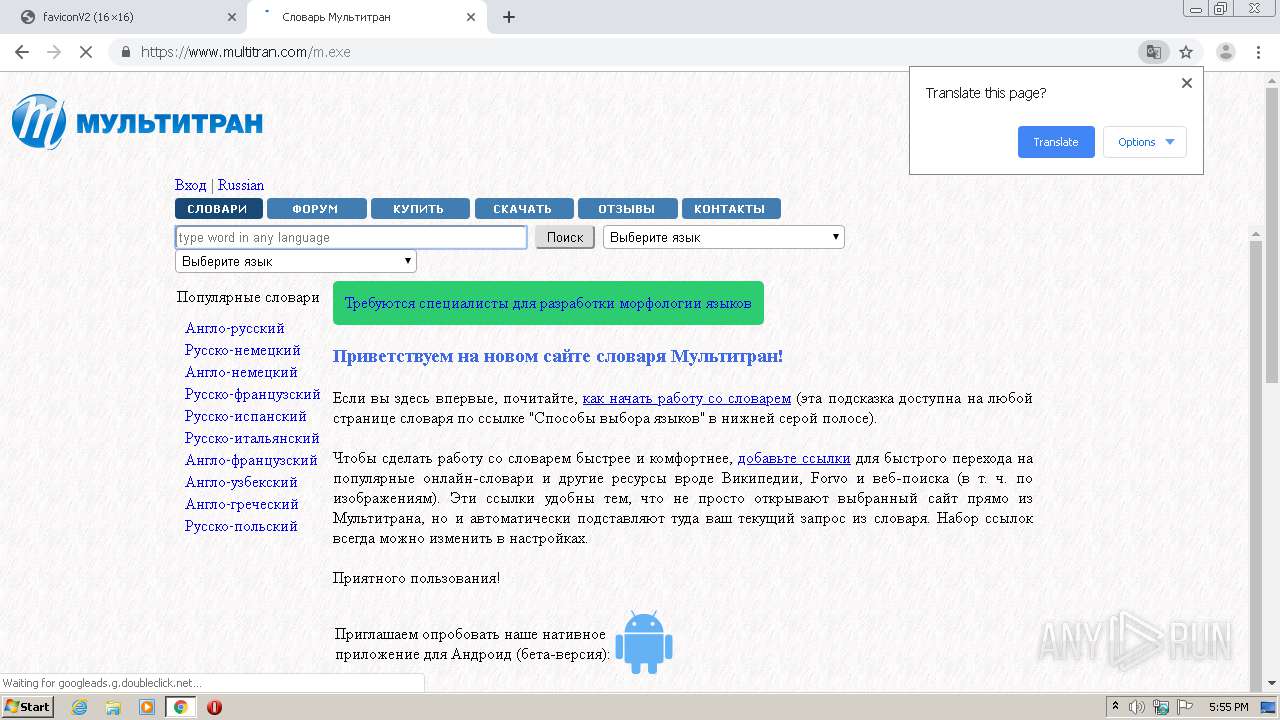Screen dimensions: 1280x720
Task: Open the media player taskbar icon
Action: [147, 707]
